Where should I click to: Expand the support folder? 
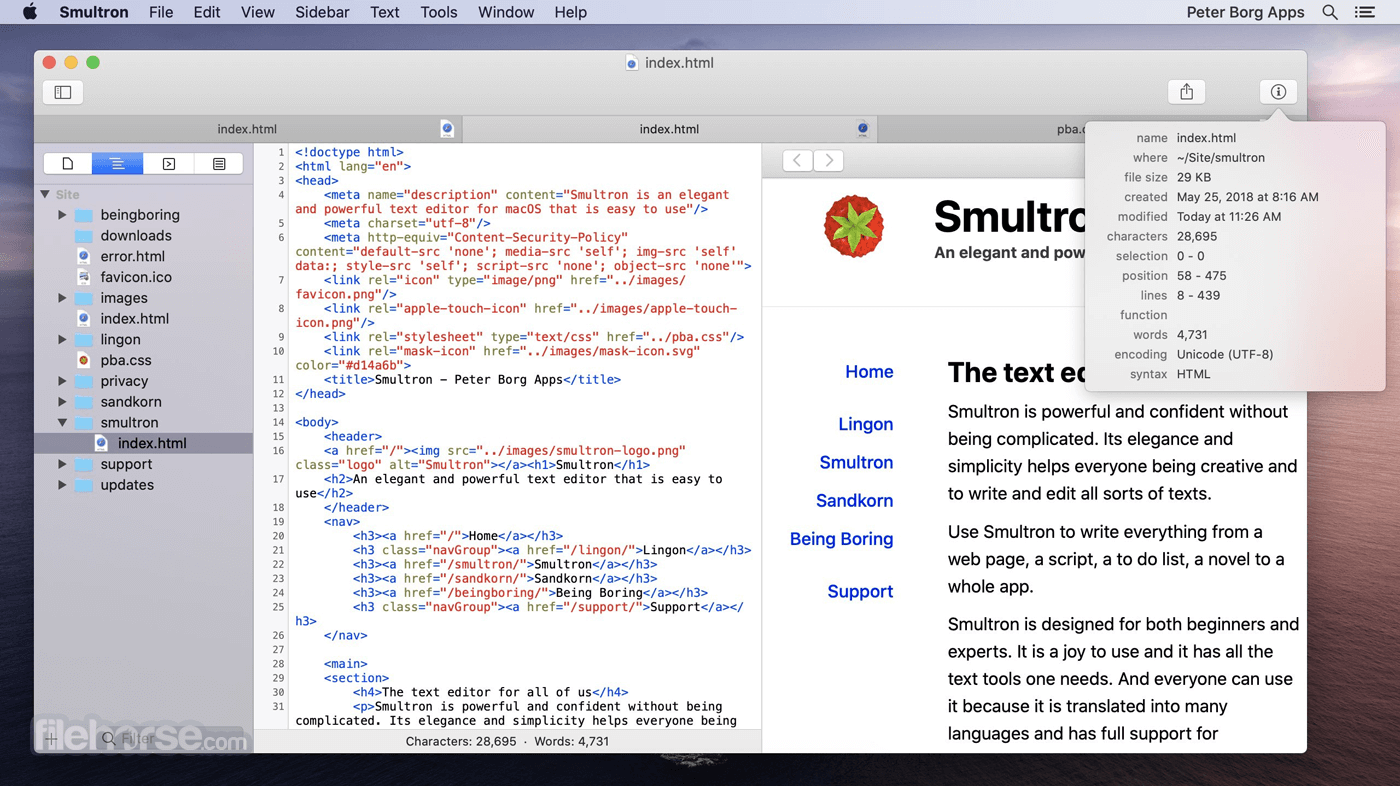(62, 464)
